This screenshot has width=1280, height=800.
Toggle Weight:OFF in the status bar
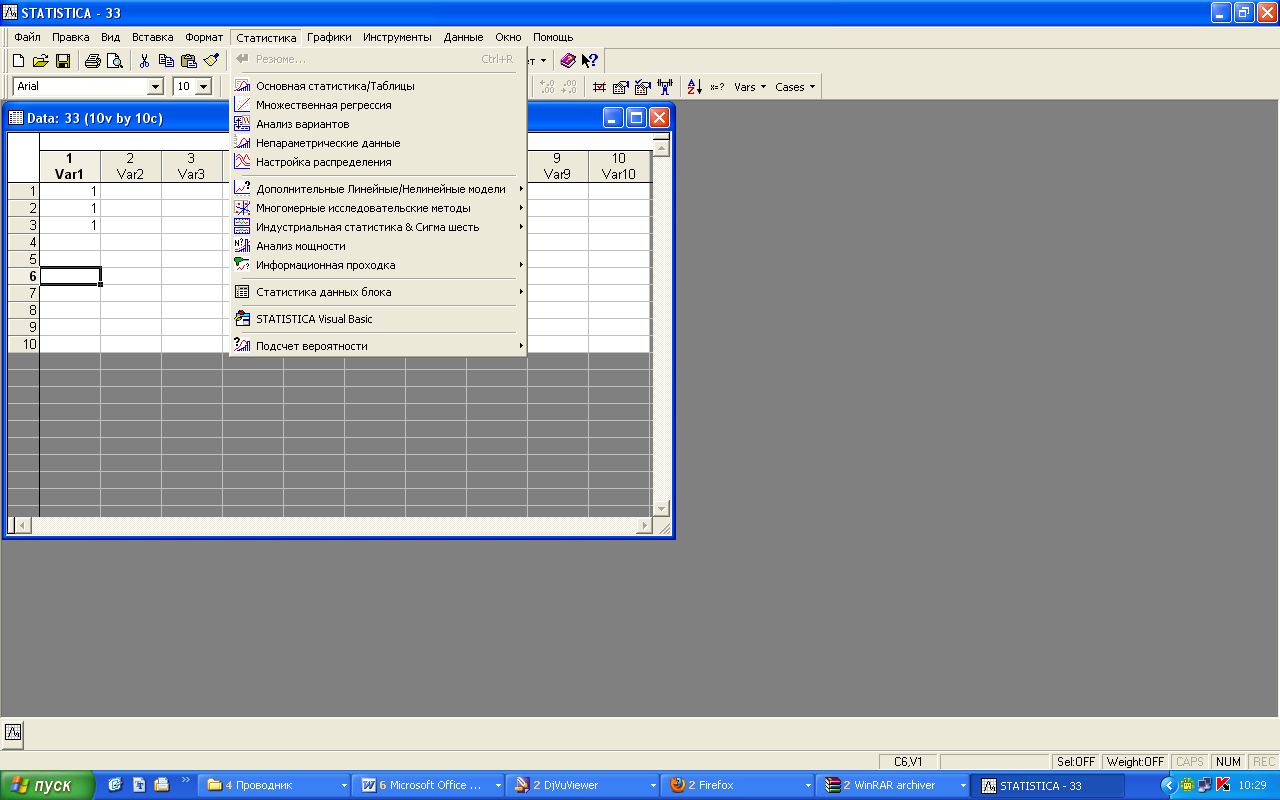point(1135,762)
